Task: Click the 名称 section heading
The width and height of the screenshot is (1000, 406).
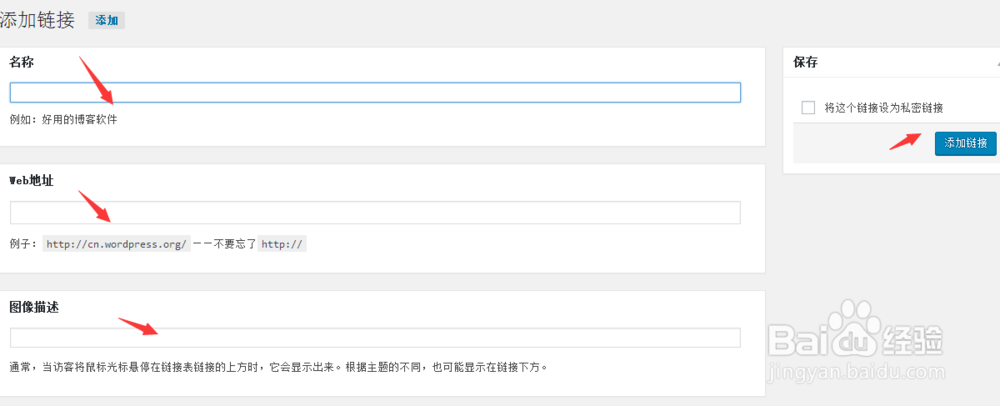Action: point(22,62)
